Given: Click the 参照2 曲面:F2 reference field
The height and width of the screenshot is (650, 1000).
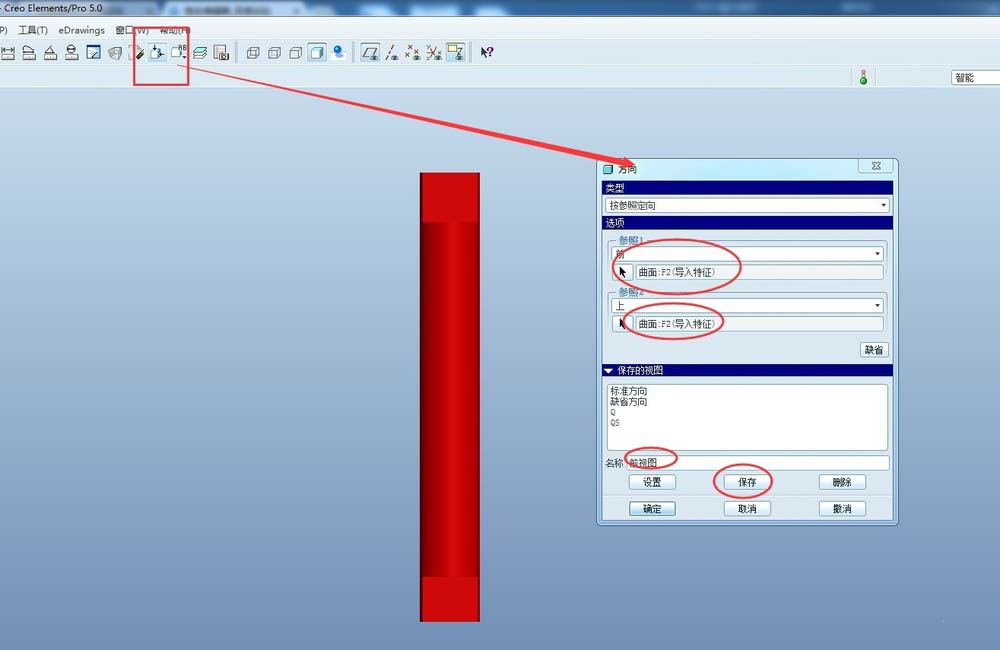Looking at the screenshot, I should pos(760,324).
